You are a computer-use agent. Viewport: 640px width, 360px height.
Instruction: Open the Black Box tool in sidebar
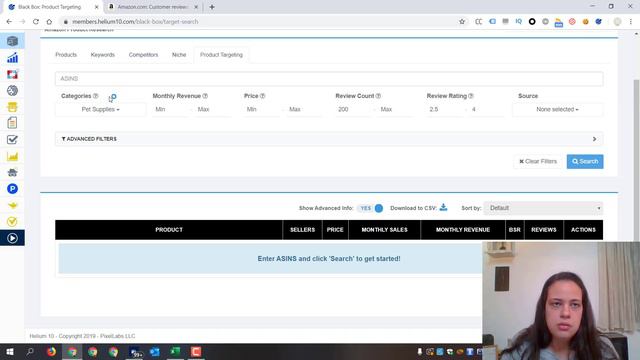pyautogui.click(x=12, y=41)
